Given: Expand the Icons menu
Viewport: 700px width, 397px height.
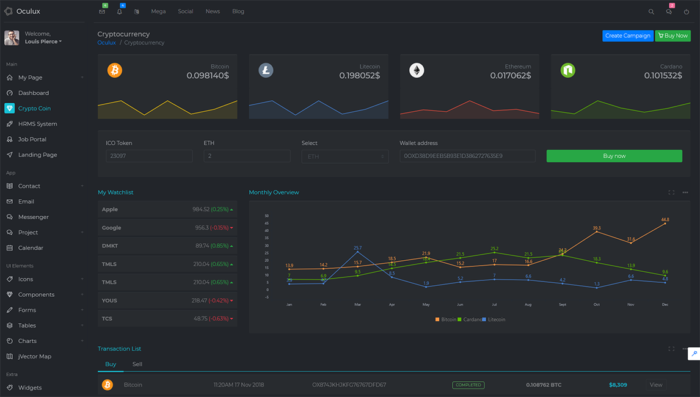Looking at the screenshot, I should tap(45, 279).
